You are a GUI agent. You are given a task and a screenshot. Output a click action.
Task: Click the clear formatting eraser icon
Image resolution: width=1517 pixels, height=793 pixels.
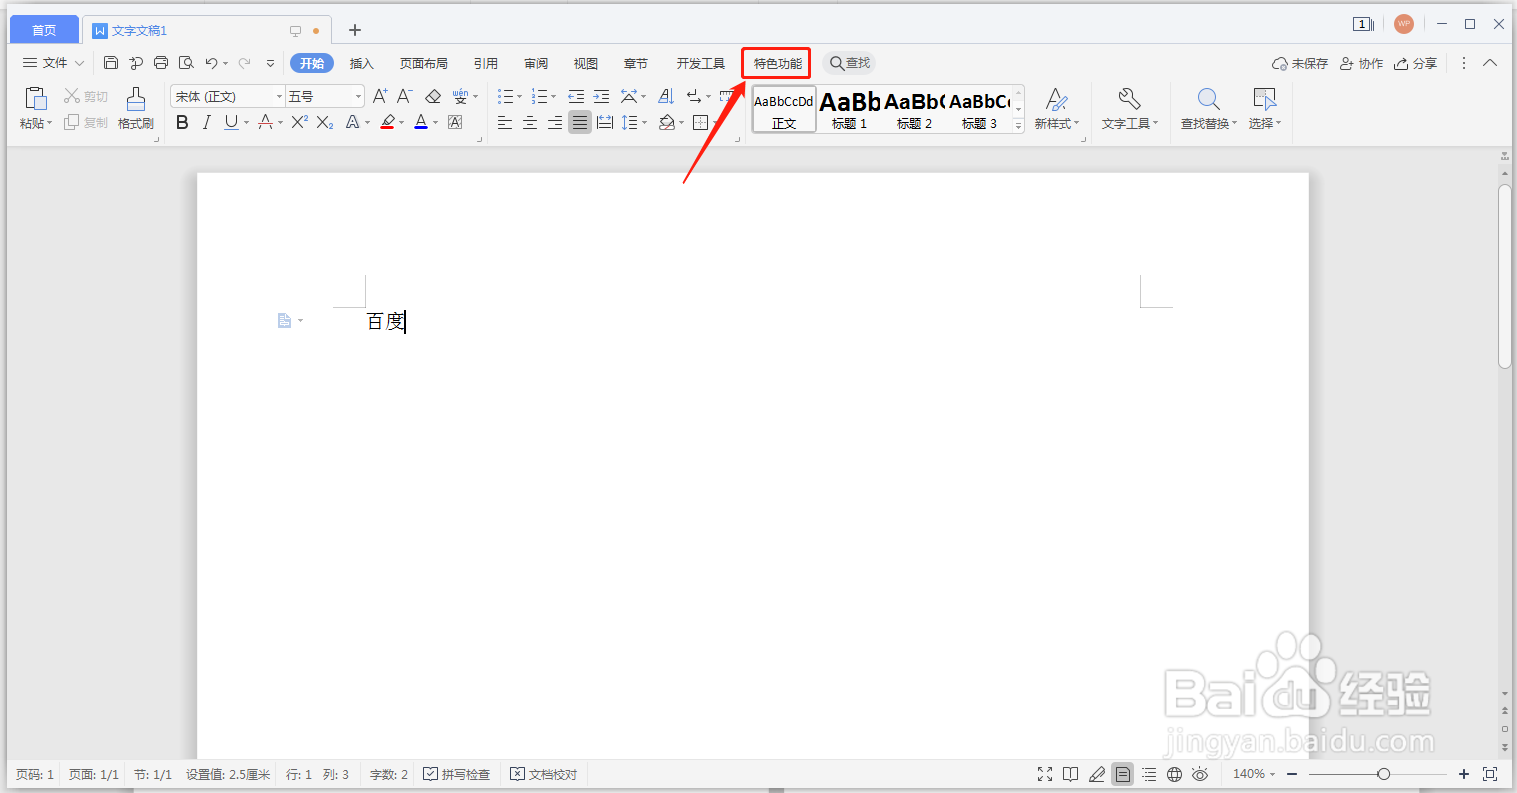(x=433, y=96)
